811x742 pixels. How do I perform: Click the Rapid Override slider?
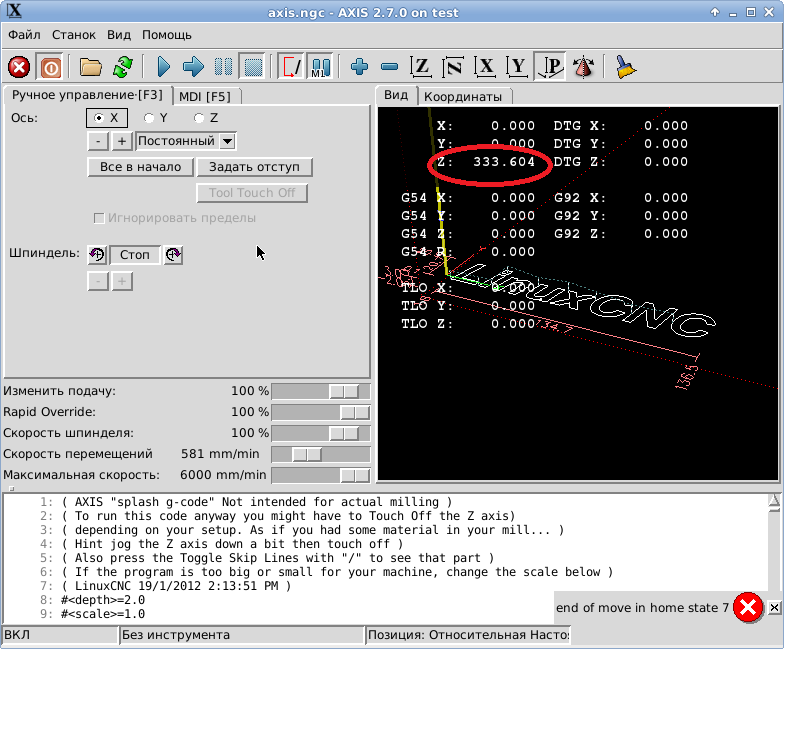tap(321, 412)
